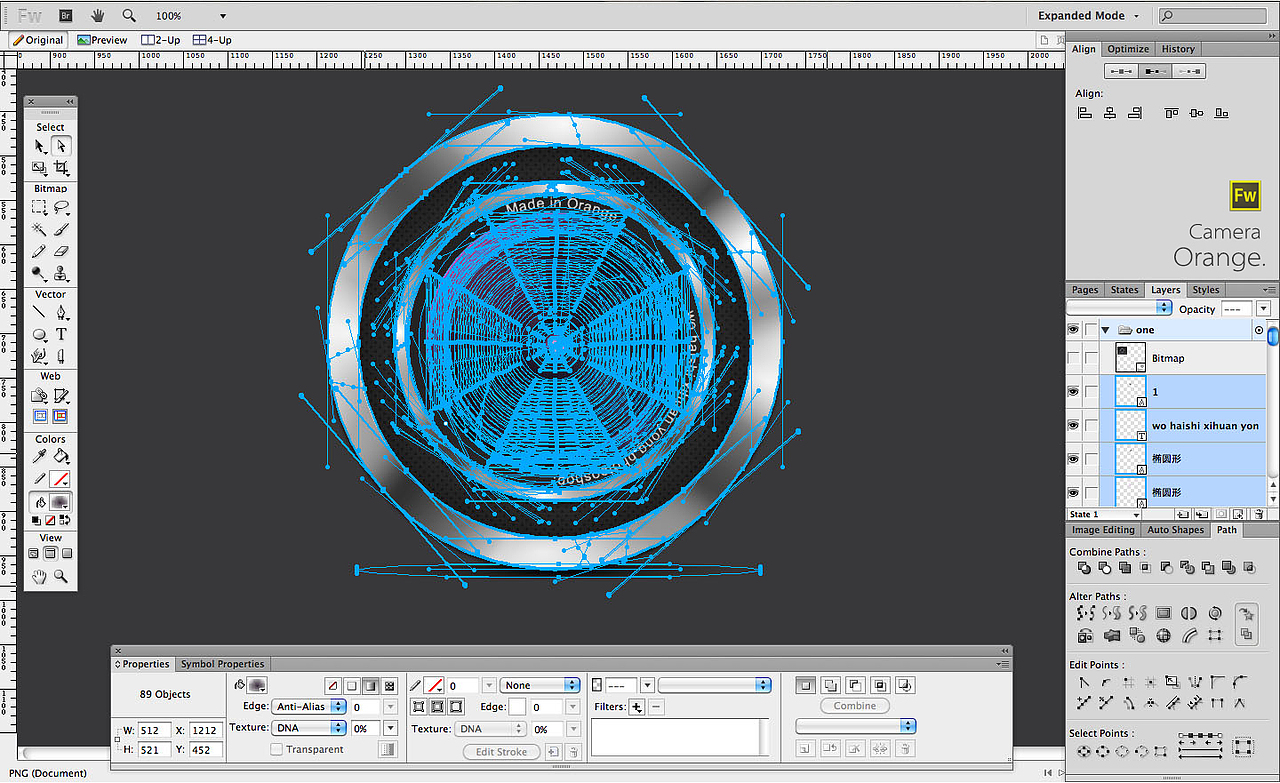Viewport: 1280px width, 783px height.
Task: Select the Paint Bucket tool
Action: point(61,457)
